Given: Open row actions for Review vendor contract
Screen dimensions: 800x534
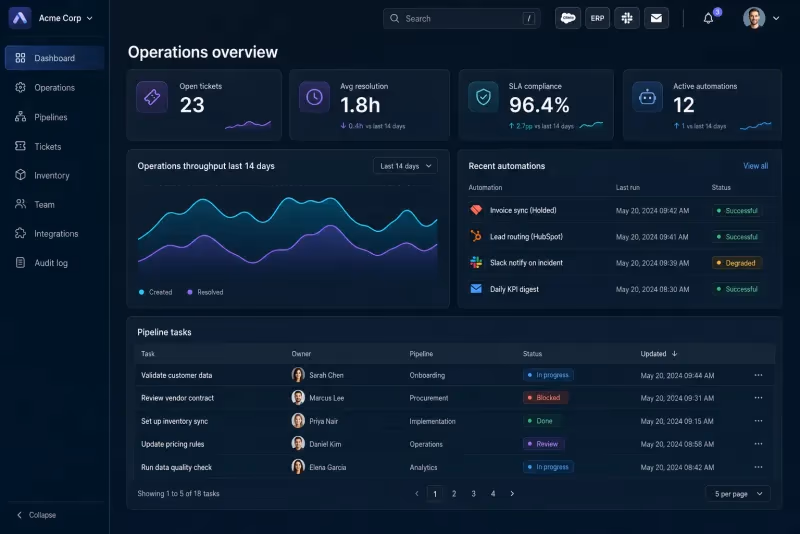Looking at the screenshot, I should click(758, 398).
